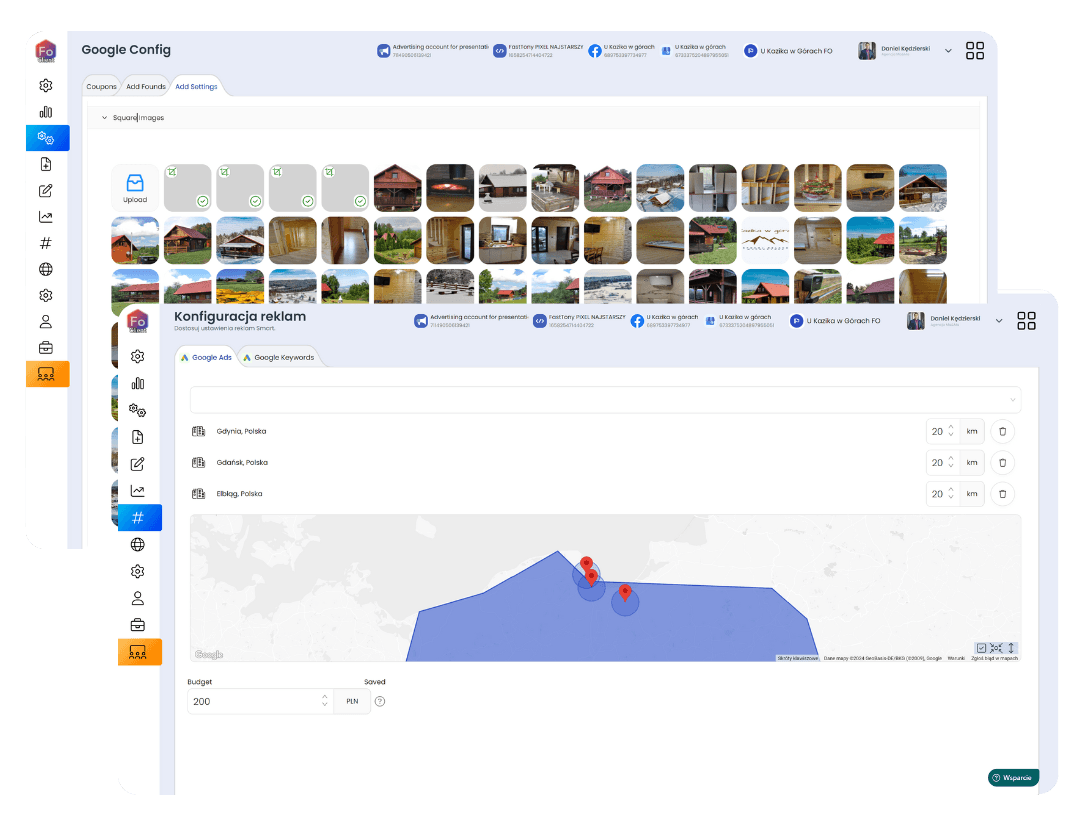The height and width of the screenshot is (819, 1080).
Task: Click 'Zgłoś błąd w mapach' link on map
Action: (994, 659)
